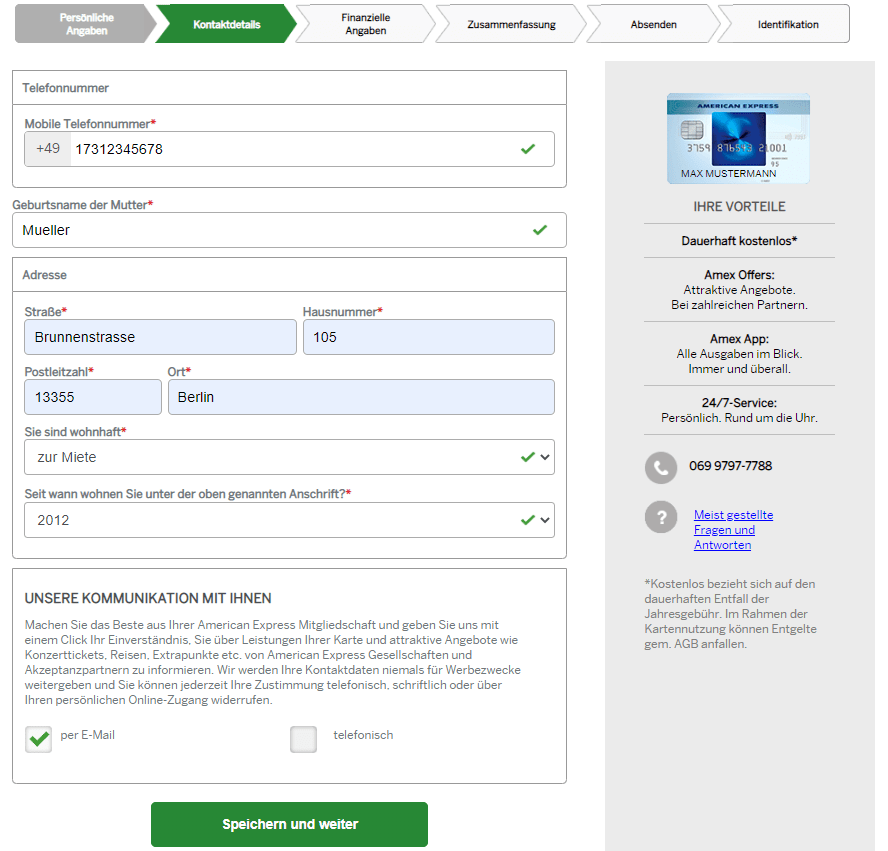The width and height of the screenshot is (888, 851).
Task: Click the Amex App: heading
Action: click(x=739, y=339)
